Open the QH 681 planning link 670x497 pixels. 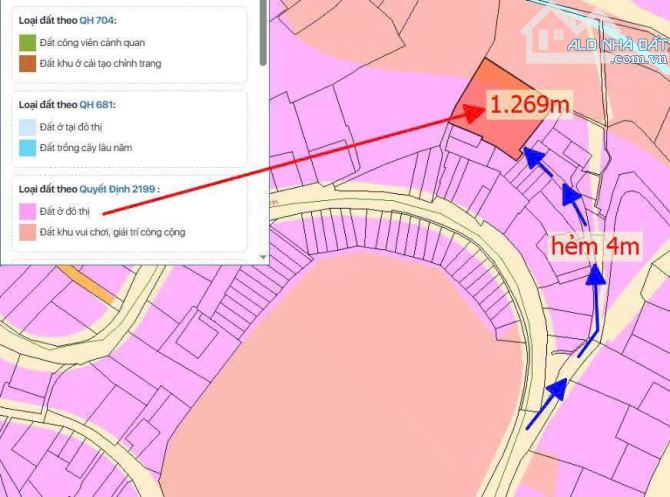click(96, 105)
